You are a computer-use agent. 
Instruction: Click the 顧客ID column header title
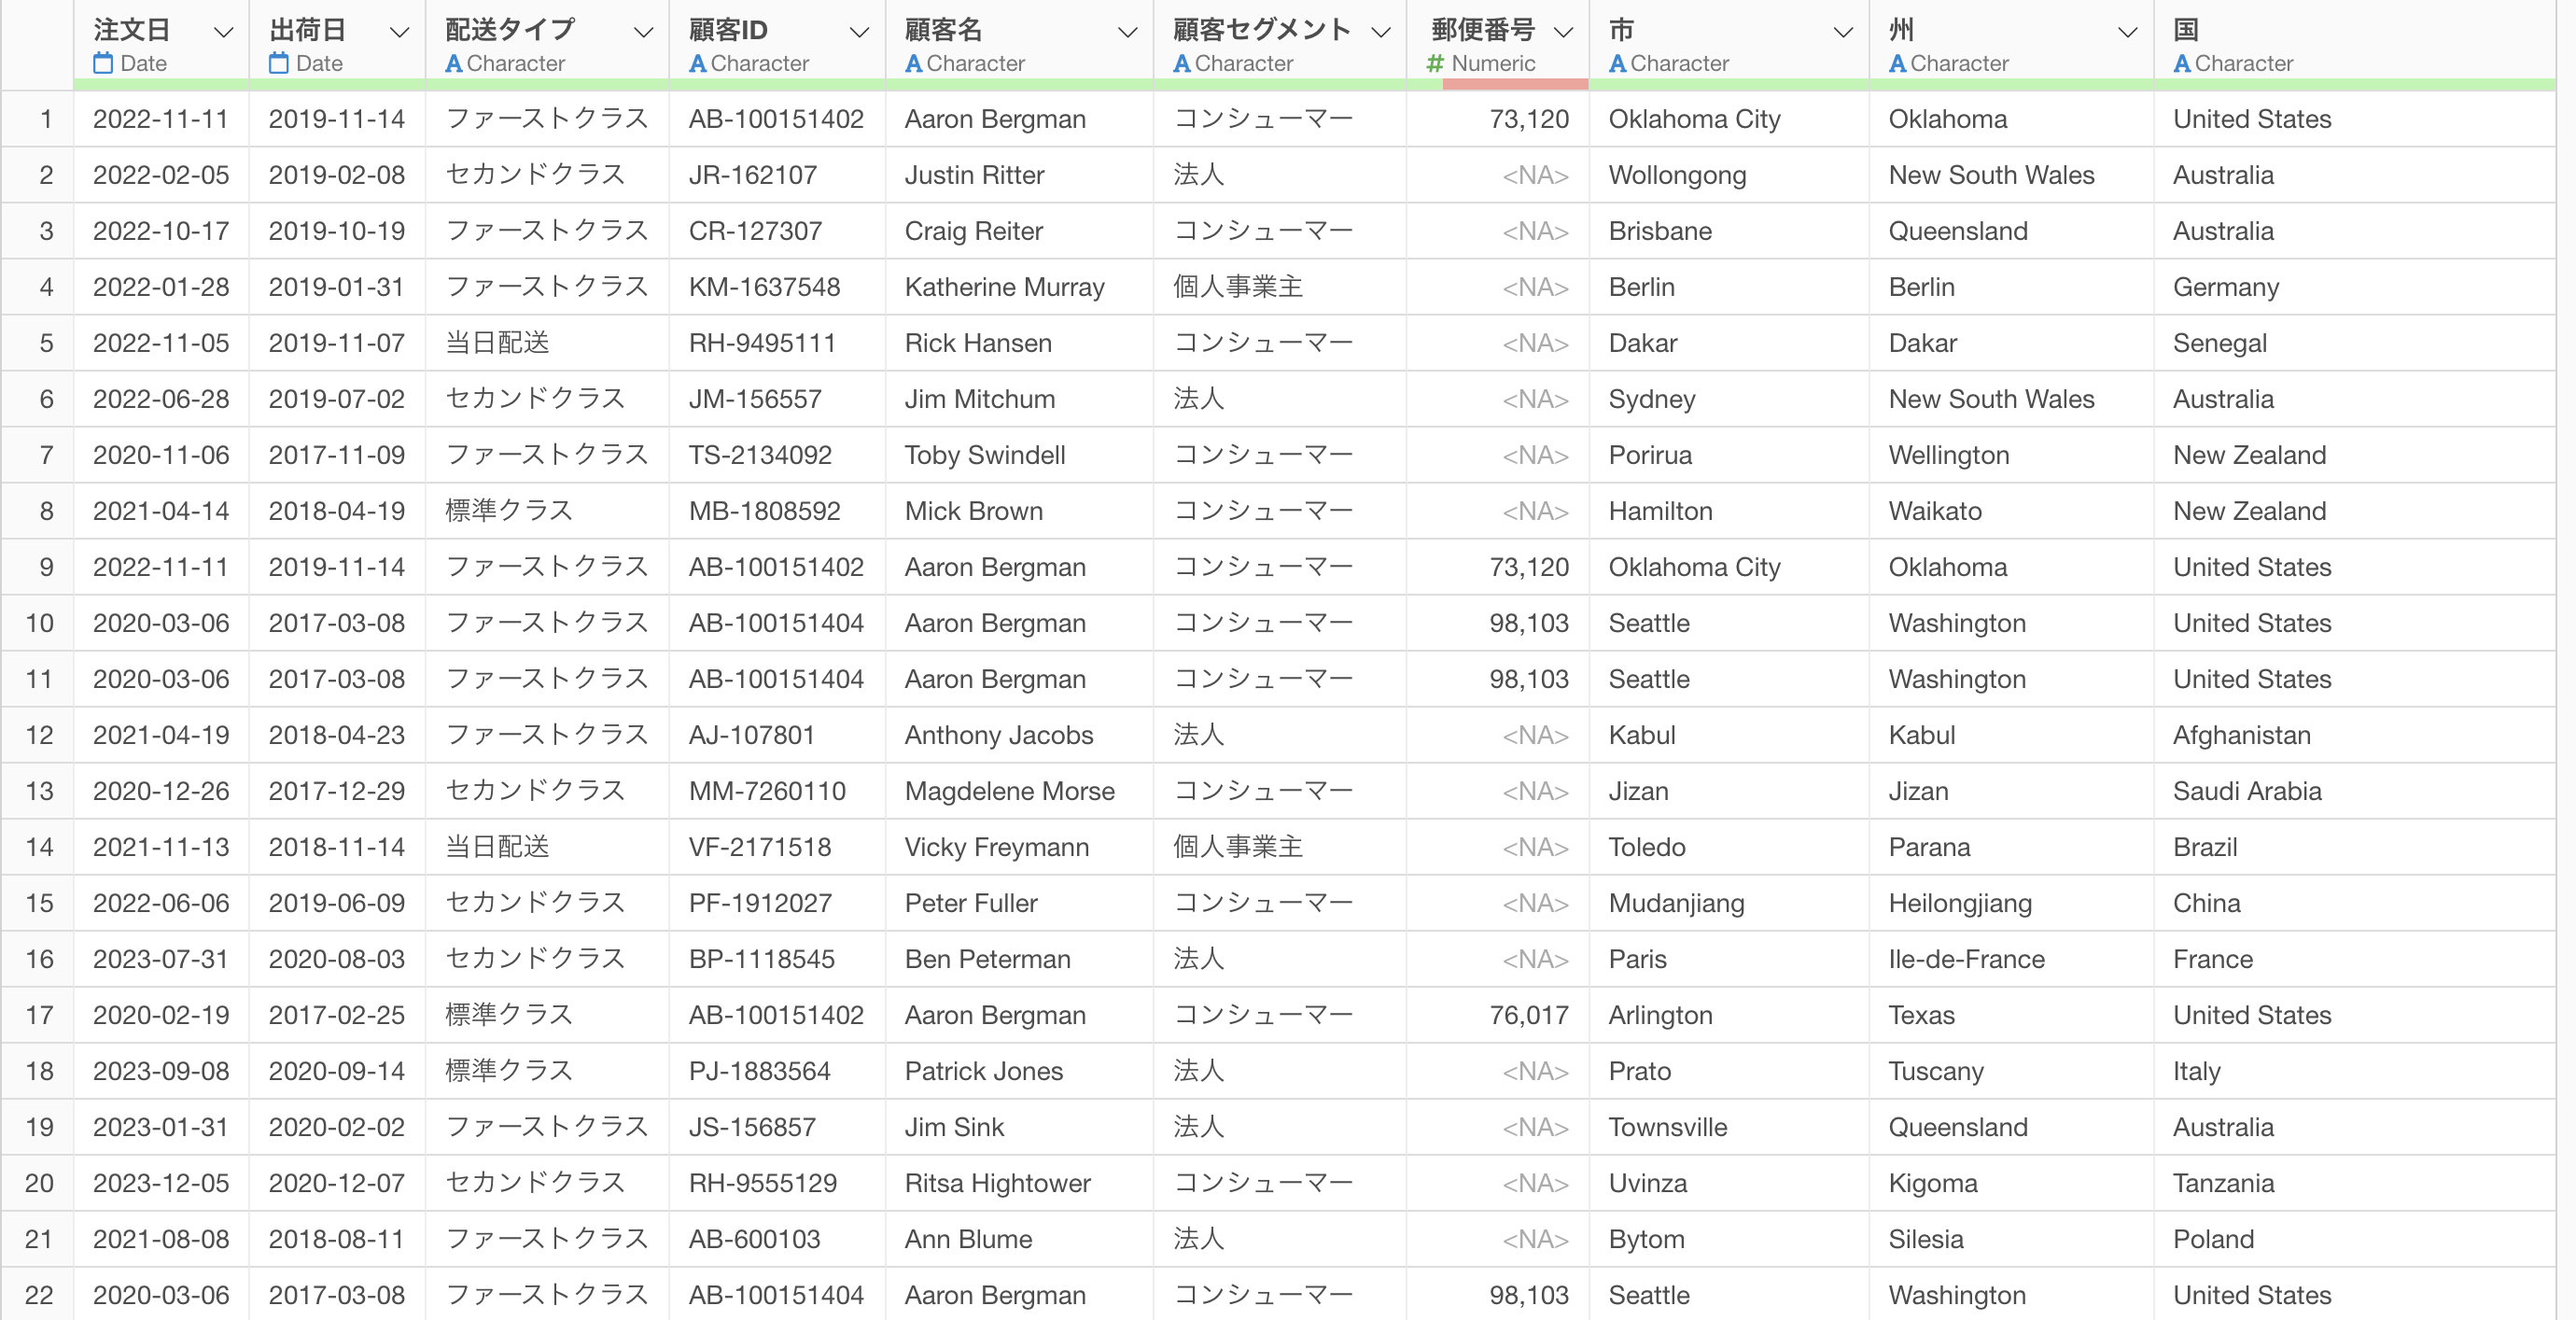pyautogui.click(x=728, y=30)
